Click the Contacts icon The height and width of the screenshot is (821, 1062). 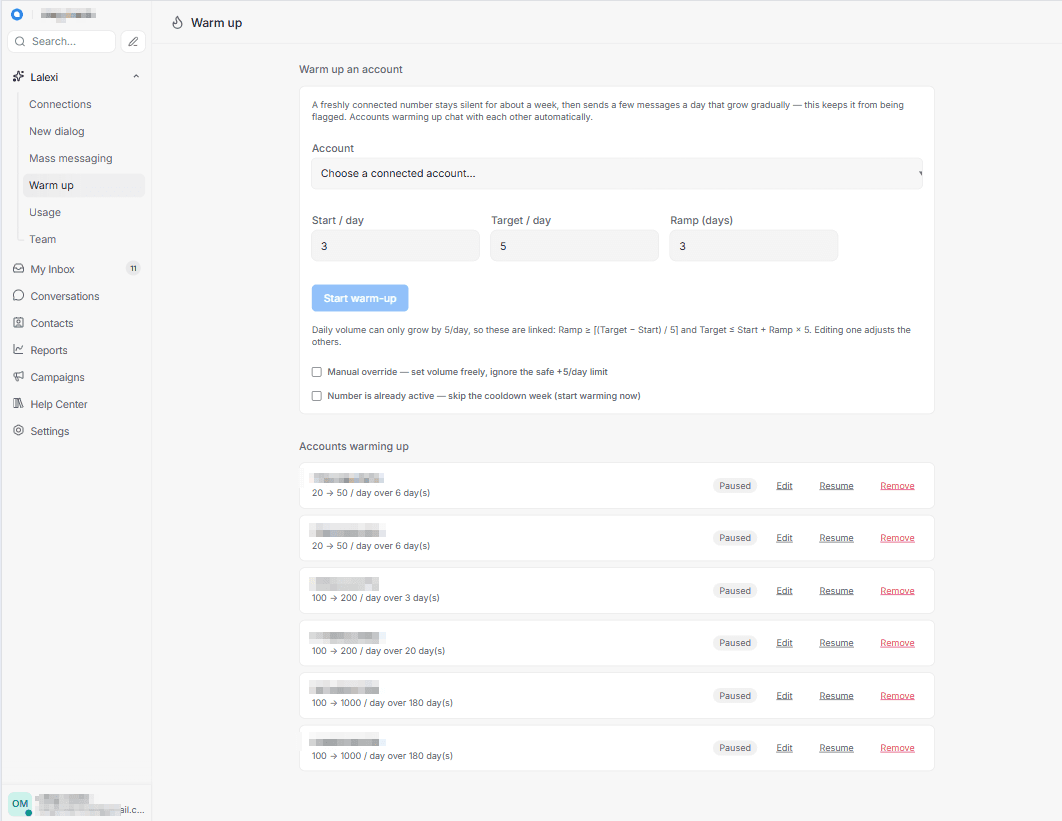tap(18, 323)
